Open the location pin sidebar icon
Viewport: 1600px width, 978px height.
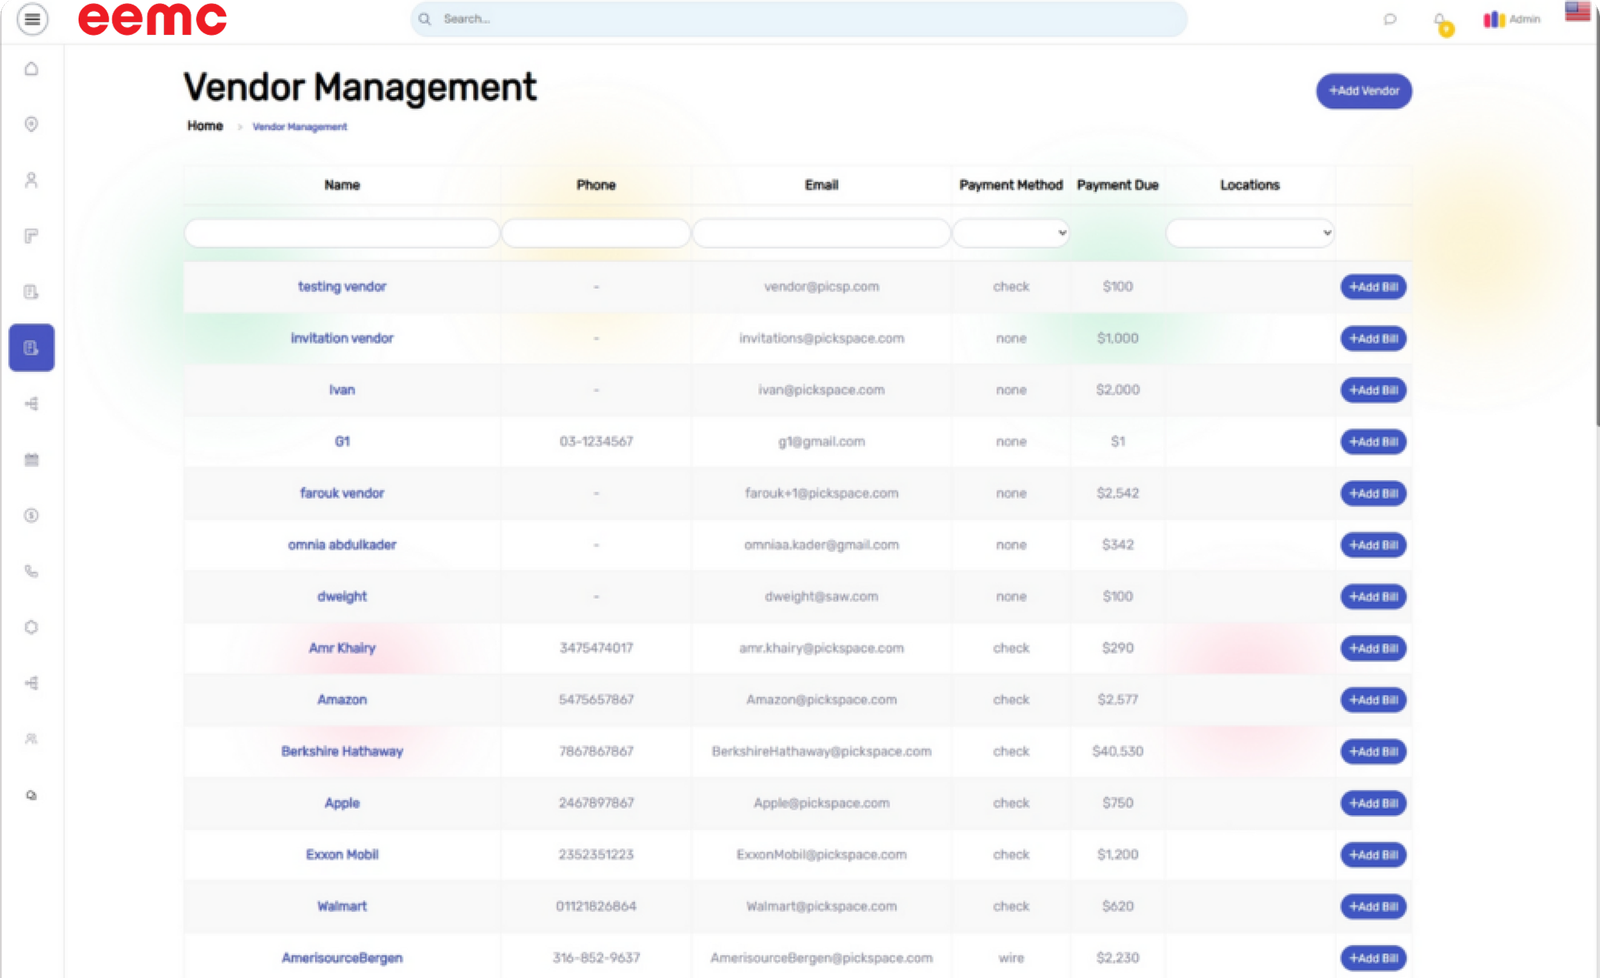click(x=32, y=124)
